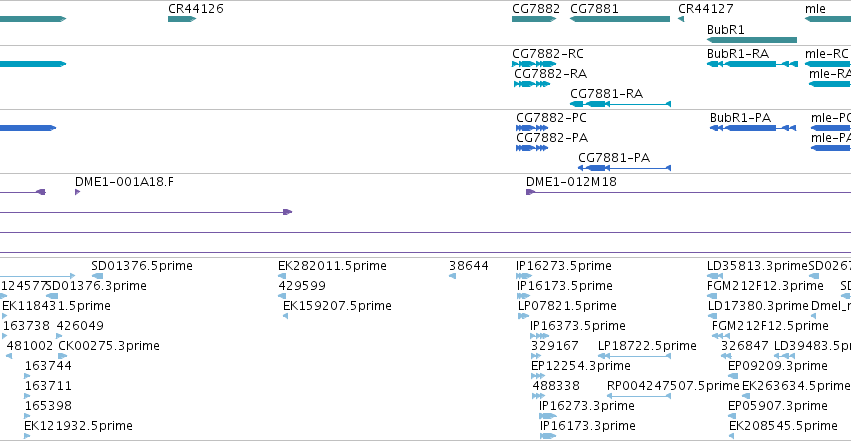The height and width of the screenshot is (441, 851).
Task: Click the 329167 feature glyph
Action: [x=537, y=356]
